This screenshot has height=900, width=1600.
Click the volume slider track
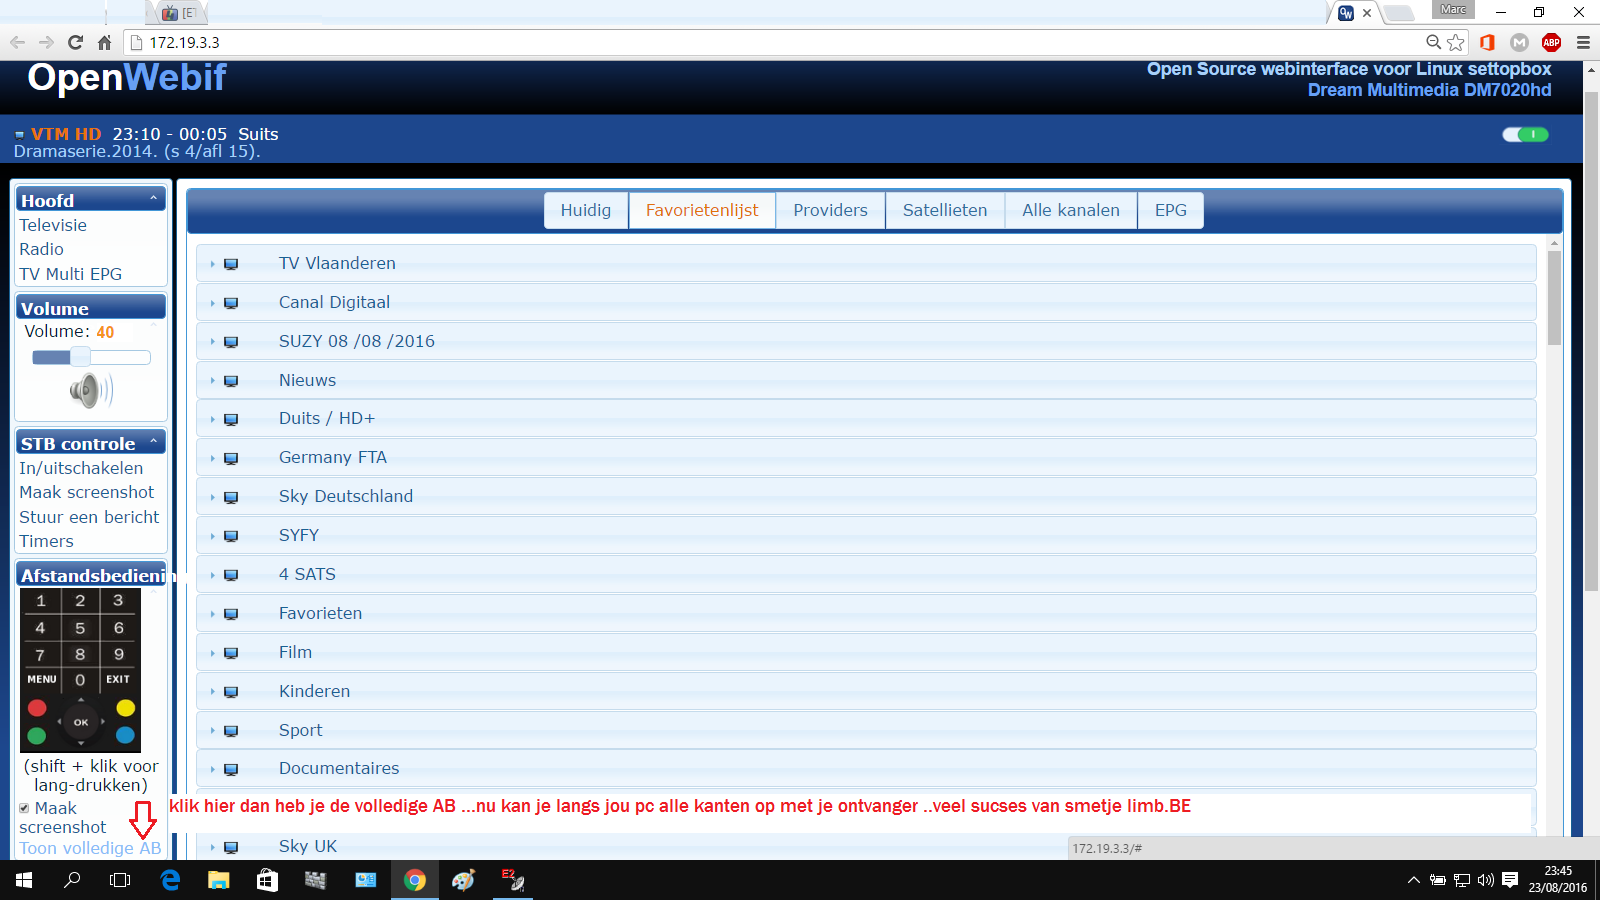point(91,357)
